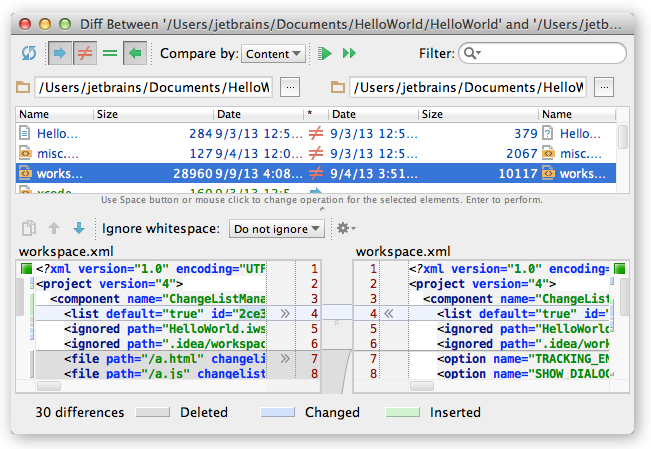Click the Changed legend color swatch
Screen dimensions: 651x449
point(278,412)
